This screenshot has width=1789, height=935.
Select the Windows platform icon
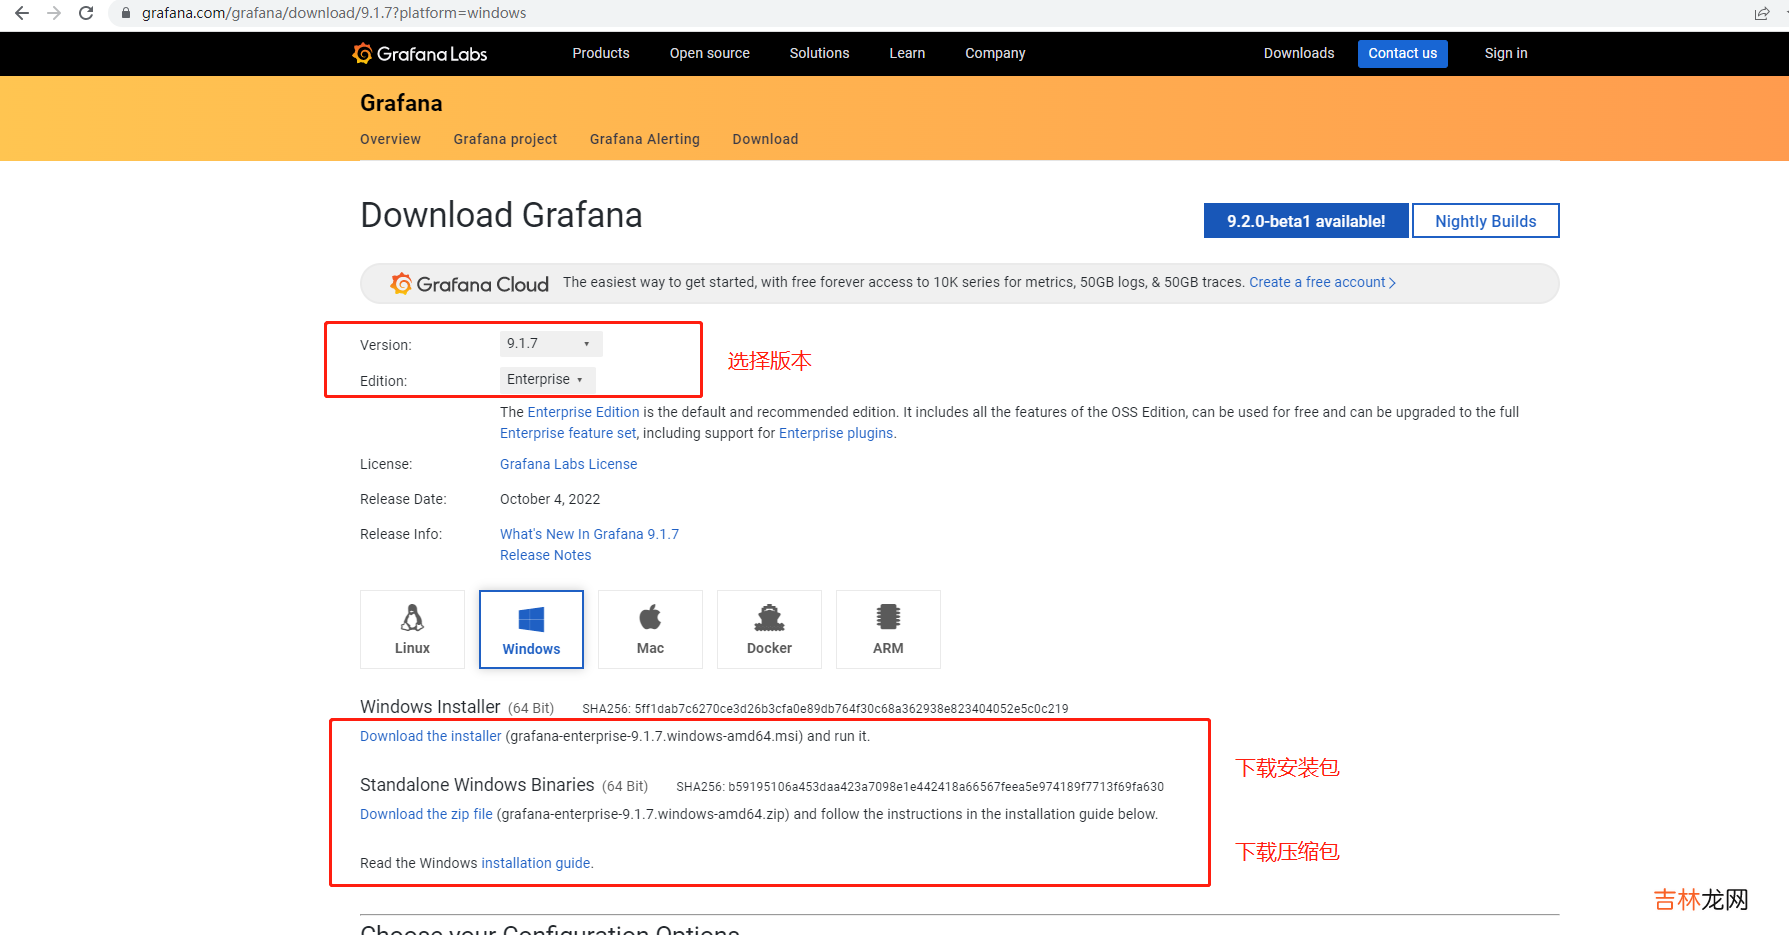click(x=531, y=629)
